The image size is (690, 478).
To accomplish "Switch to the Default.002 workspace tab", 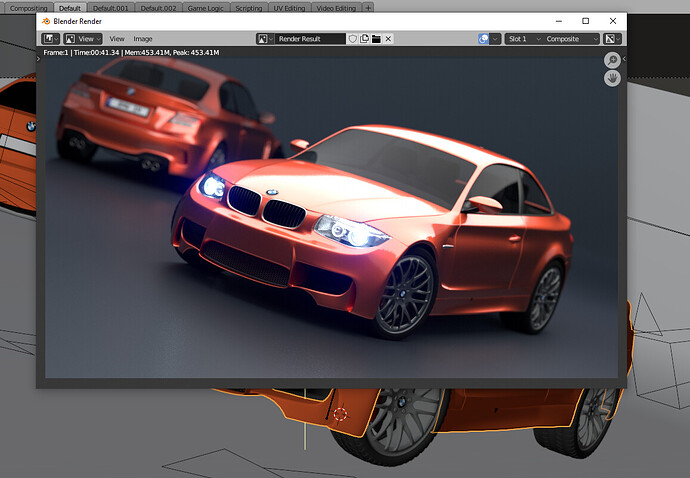I will tap(158, 8).
